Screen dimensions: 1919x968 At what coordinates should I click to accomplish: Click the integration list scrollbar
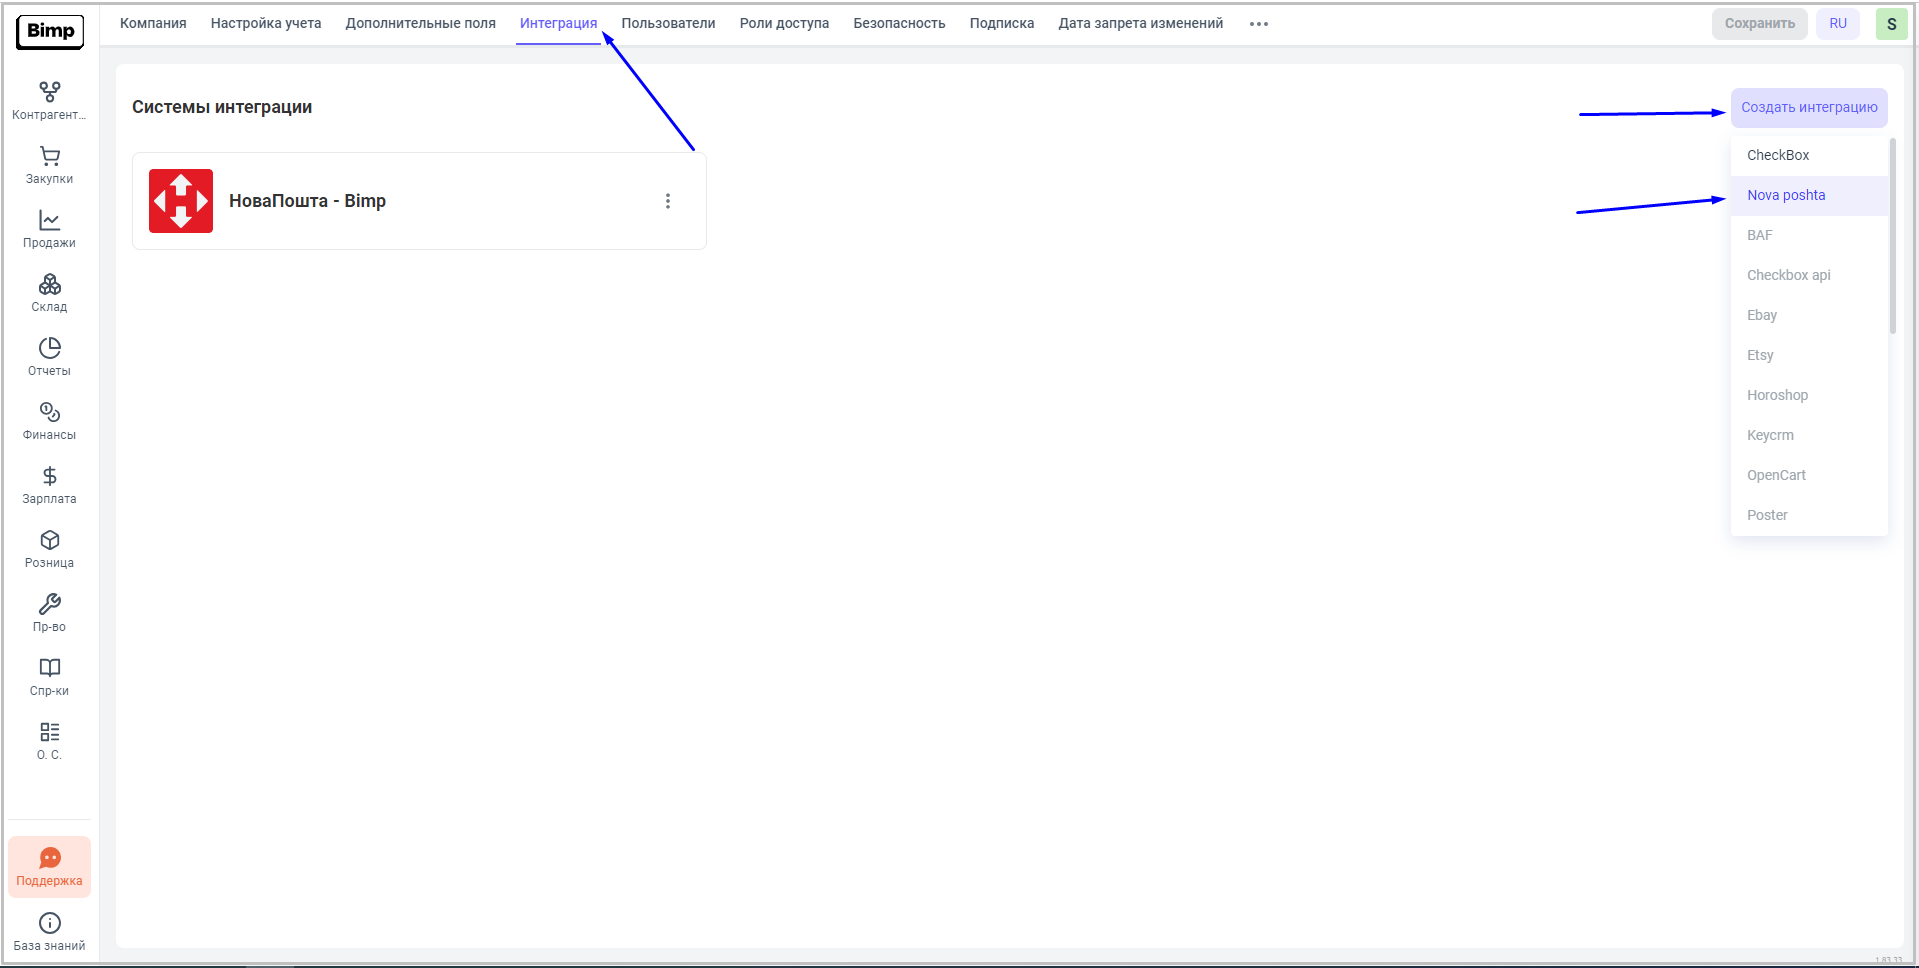1892,236
